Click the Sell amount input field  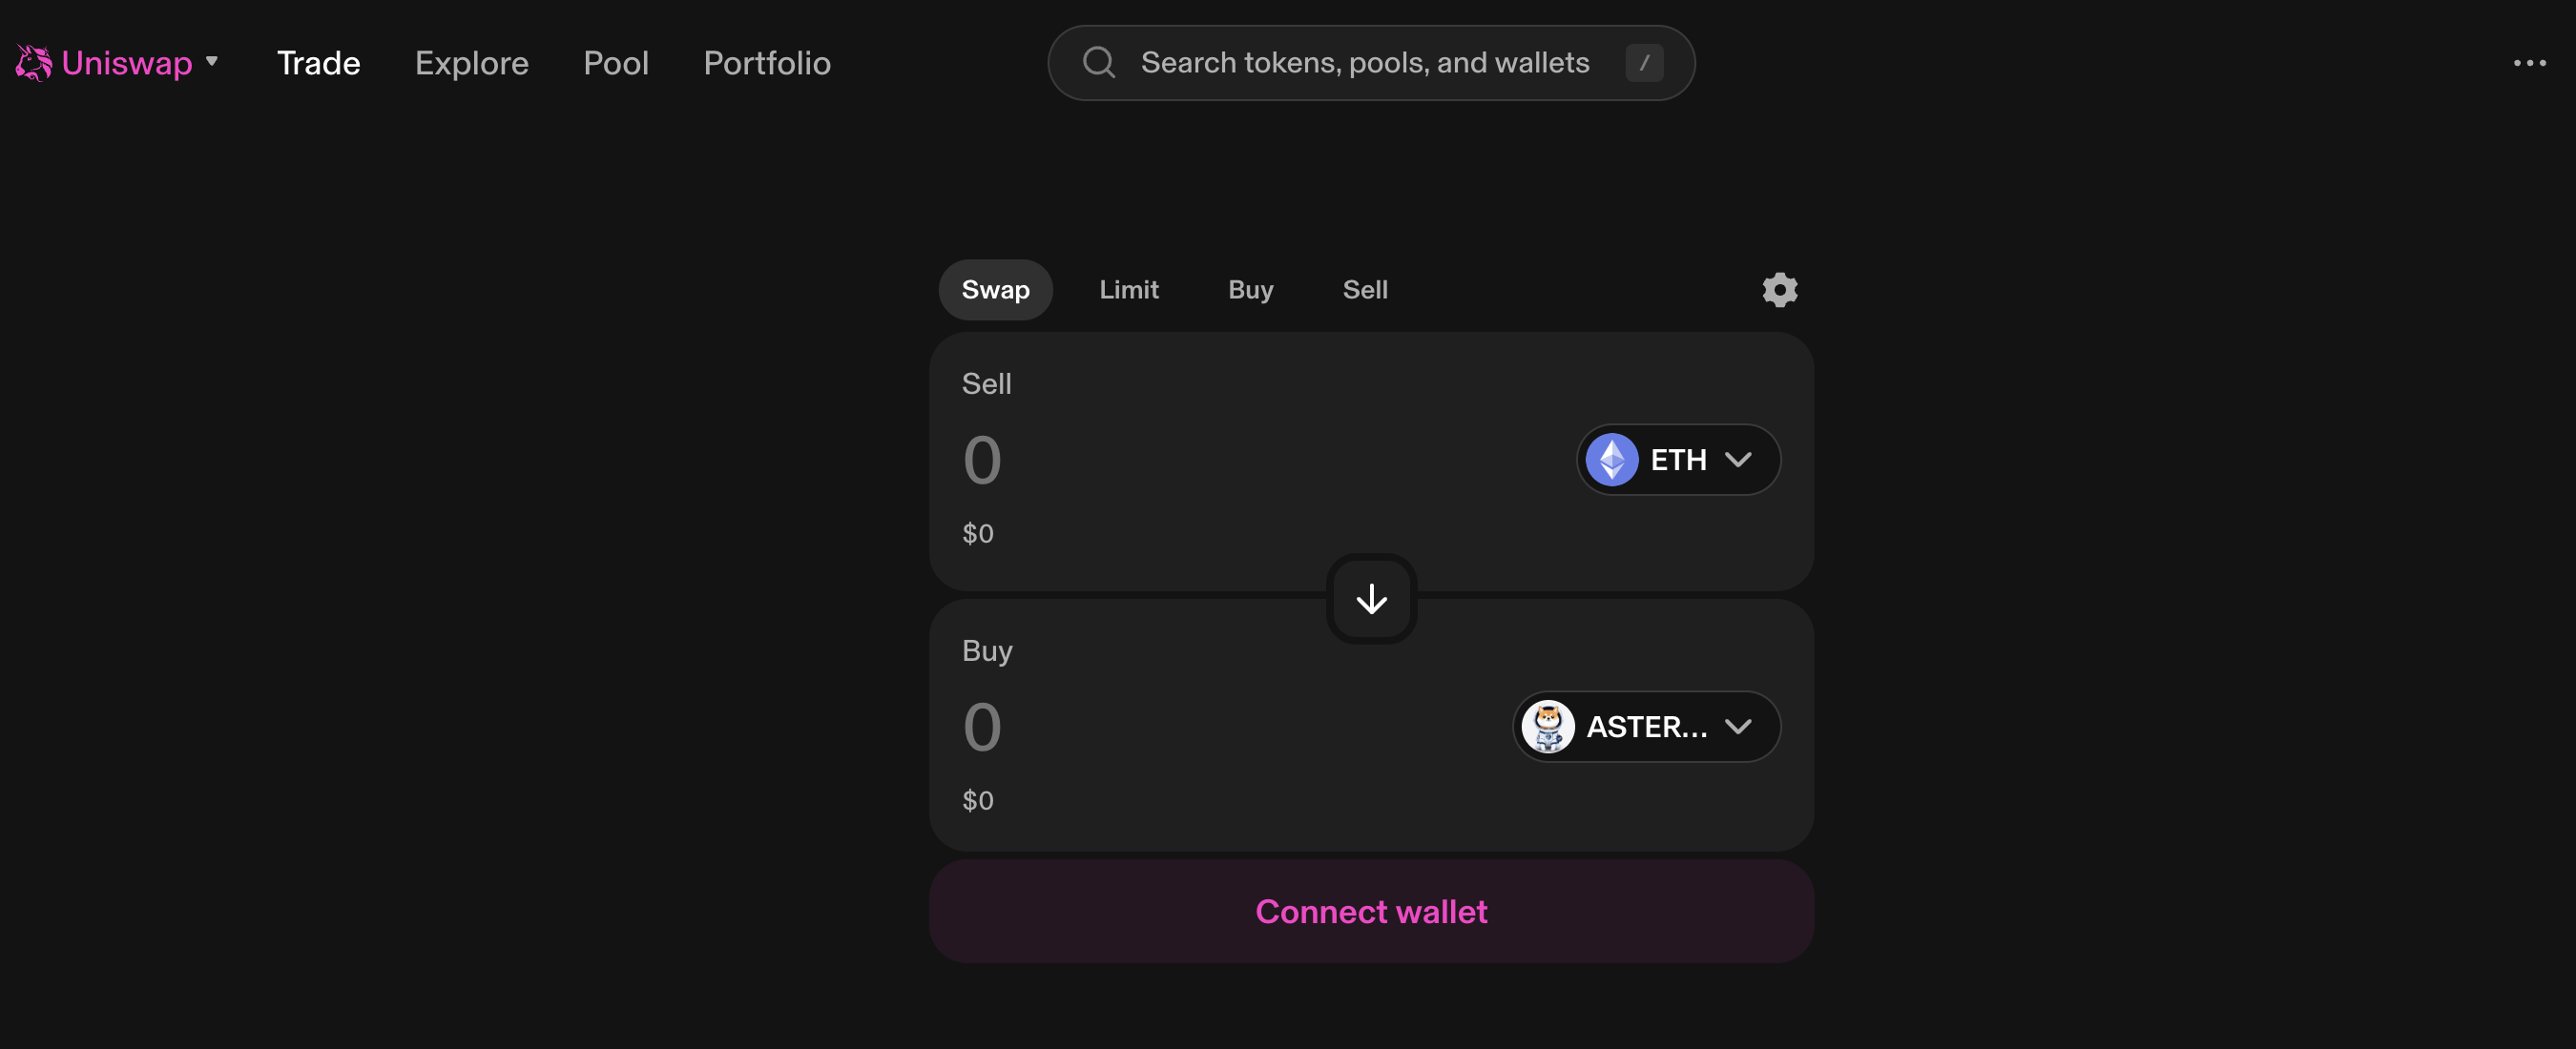[x=1200, y=460]
